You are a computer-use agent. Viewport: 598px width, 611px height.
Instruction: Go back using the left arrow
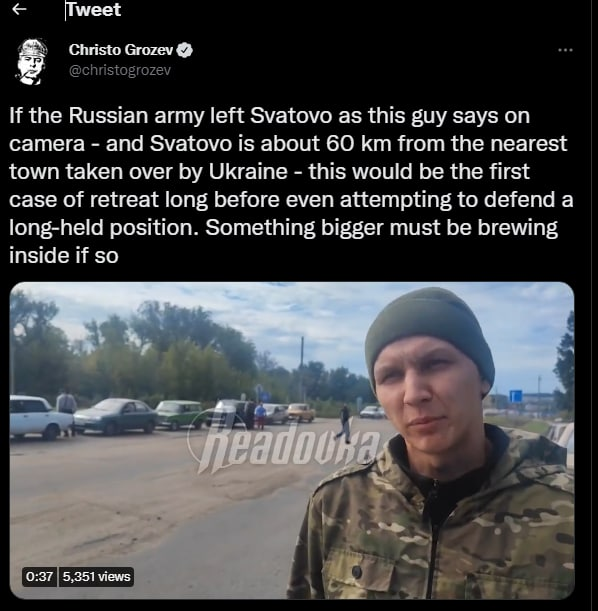click(x=19, y=9)
